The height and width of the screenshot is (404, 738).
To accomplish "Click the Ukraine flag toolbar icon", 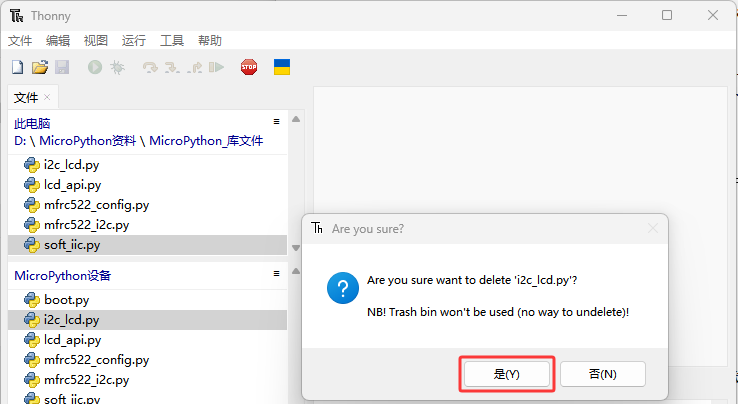I will click(x=282, y=67).
